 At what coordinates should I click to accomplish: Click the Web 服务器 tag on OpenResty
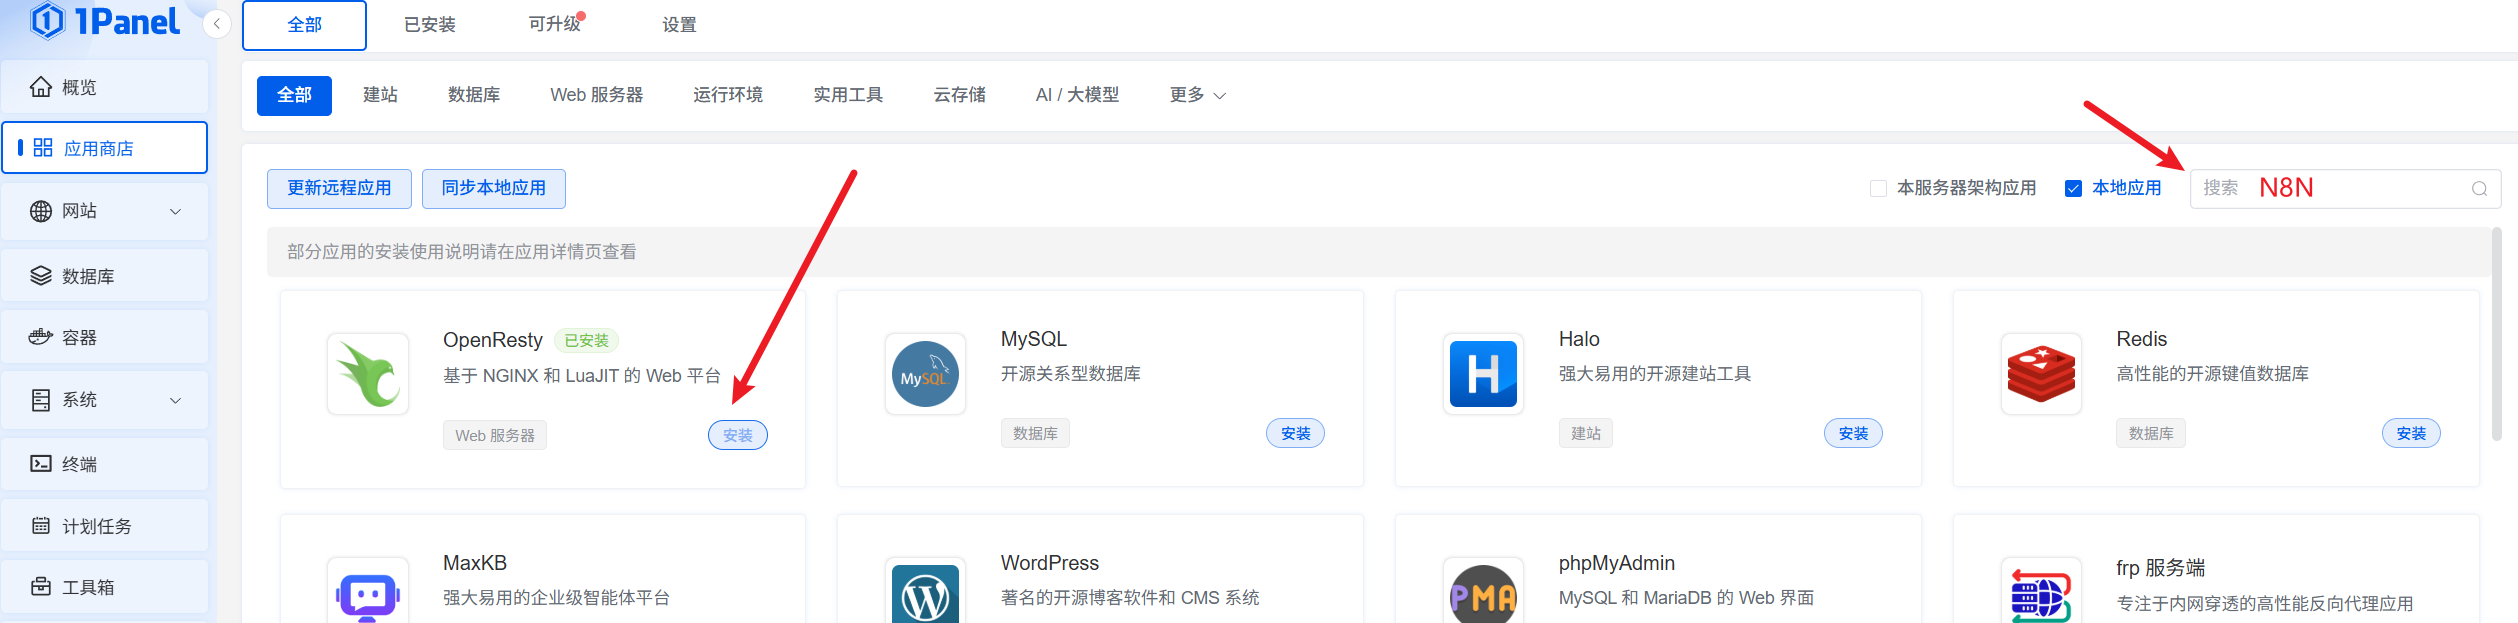(x=495, y=435)
